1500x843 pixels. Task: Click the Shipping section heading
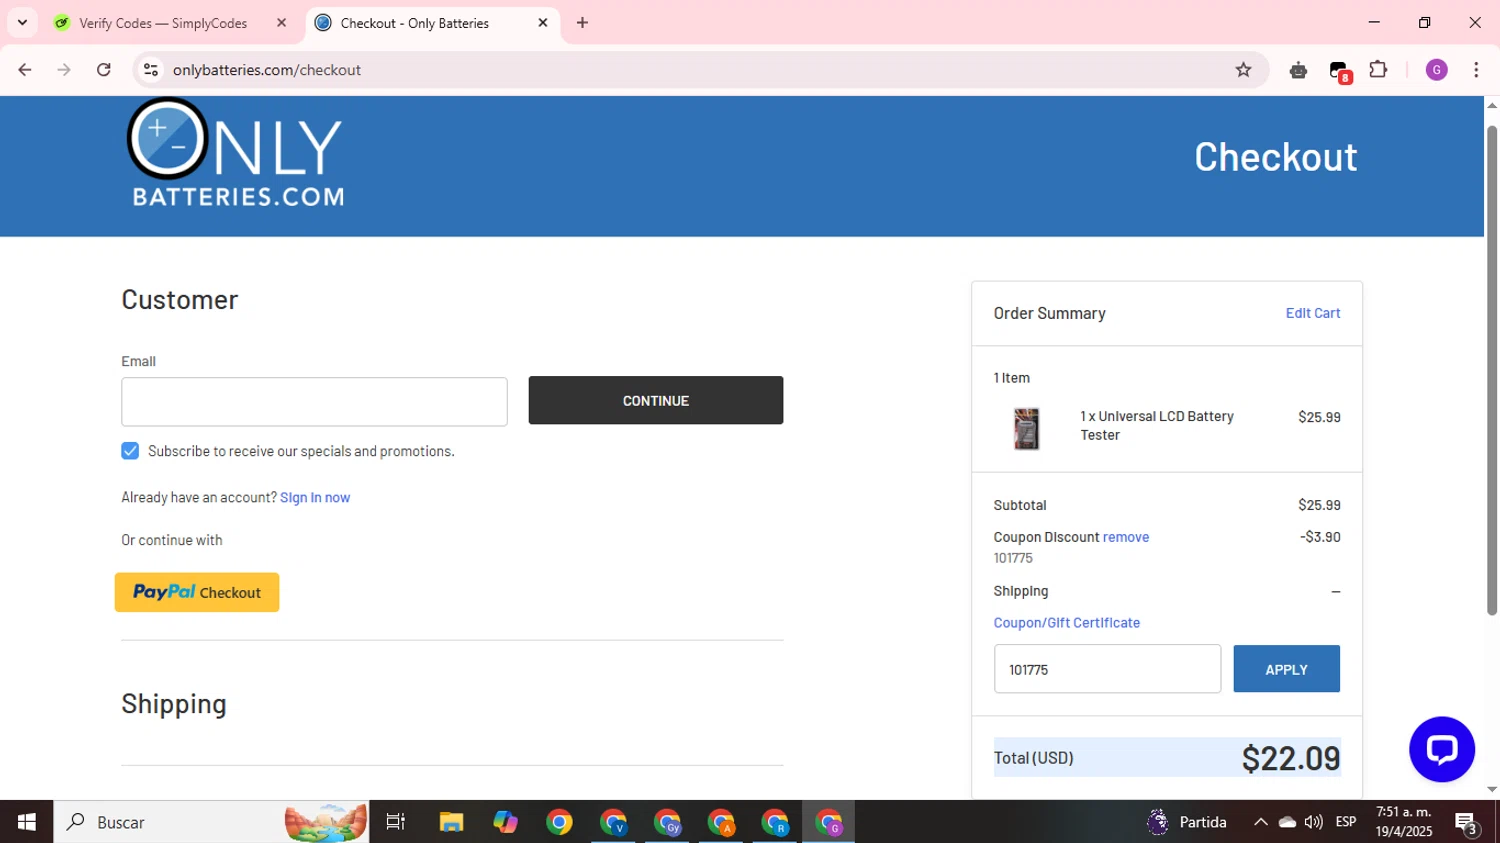click(x=174, y=704)
